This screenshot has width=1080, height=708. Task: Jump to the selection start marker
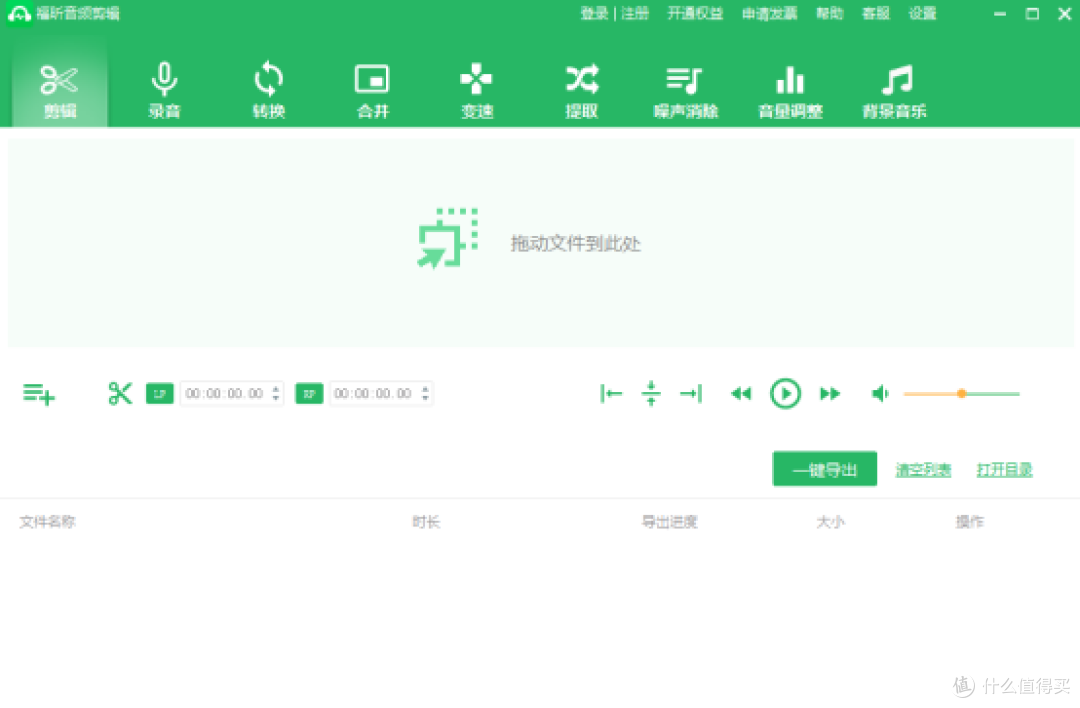coord(611,393)
